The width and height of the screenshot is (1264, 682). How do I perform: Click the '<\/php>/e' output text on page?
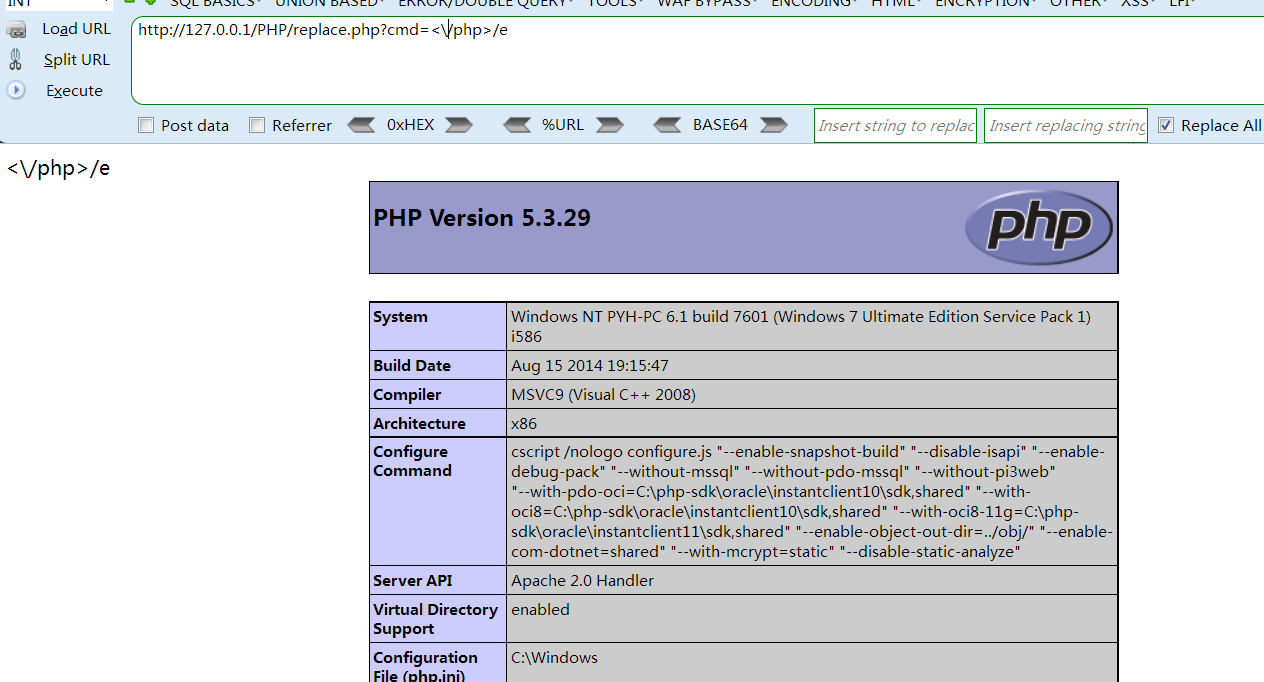point(58,168)
